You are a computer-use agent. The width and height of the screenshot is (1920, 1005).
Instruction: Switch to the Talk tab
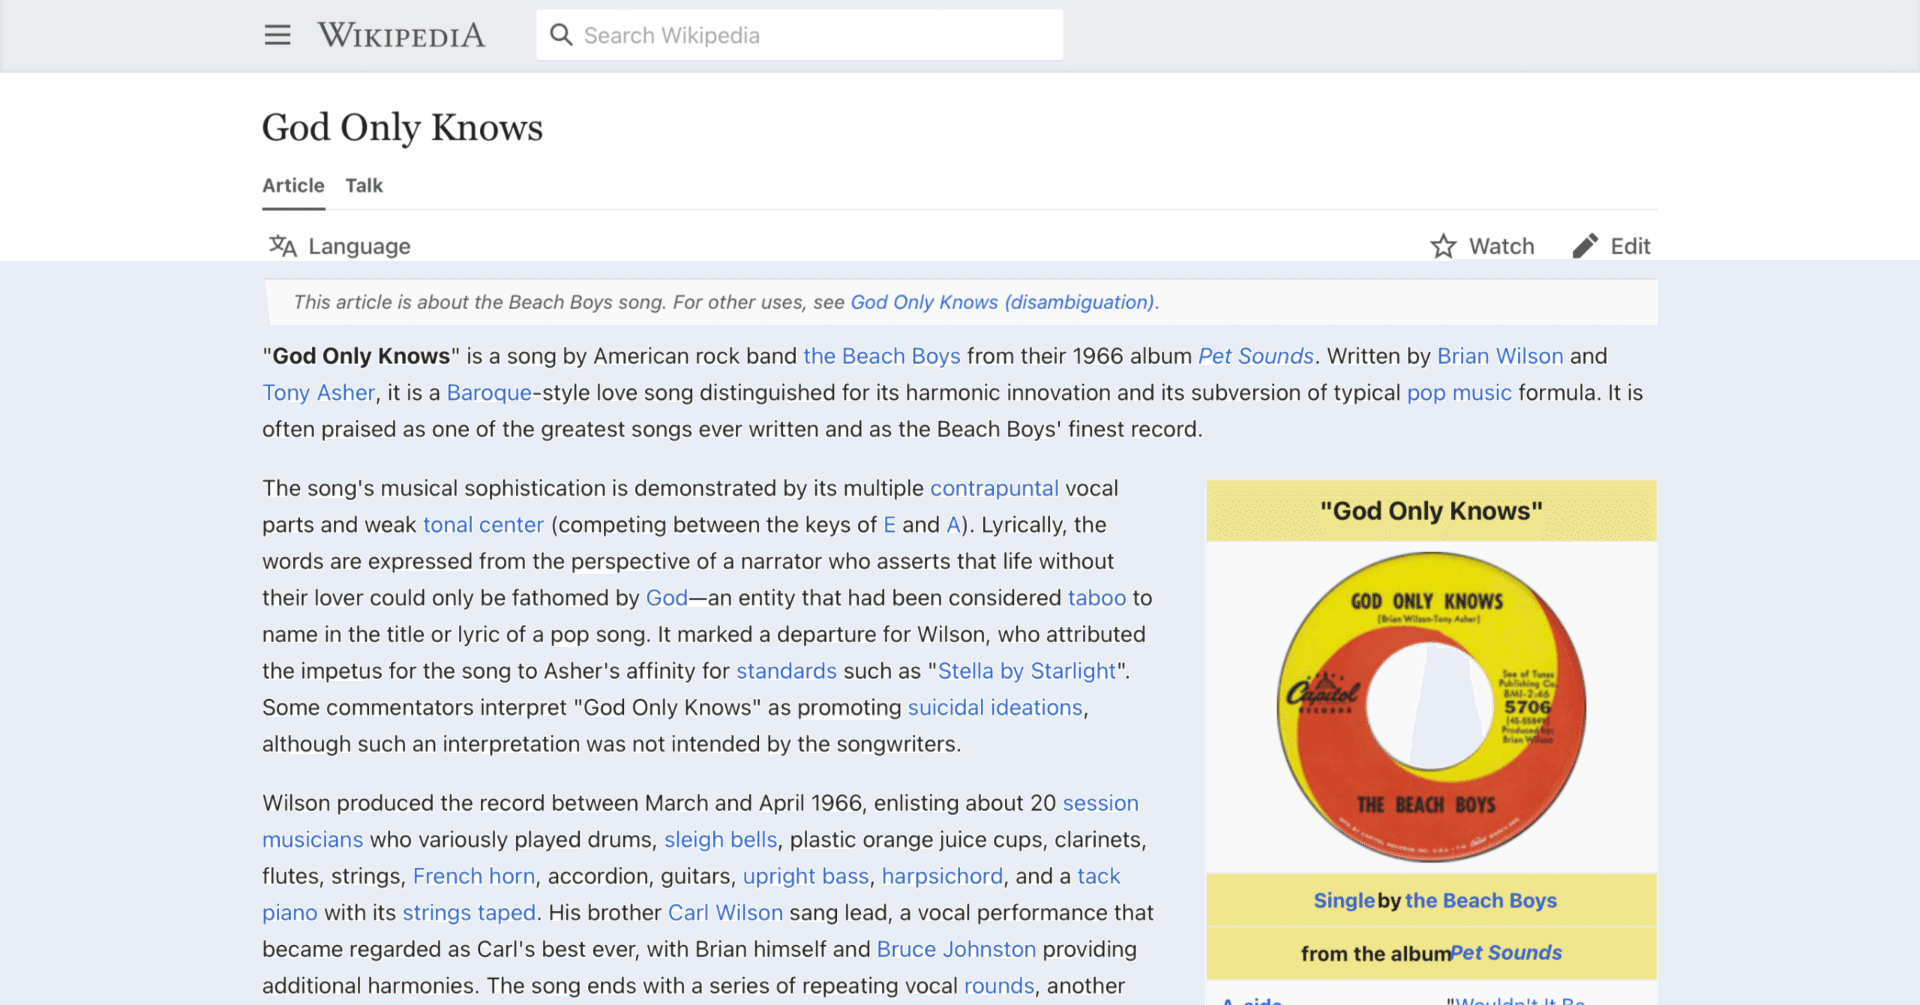click(364, 186)
